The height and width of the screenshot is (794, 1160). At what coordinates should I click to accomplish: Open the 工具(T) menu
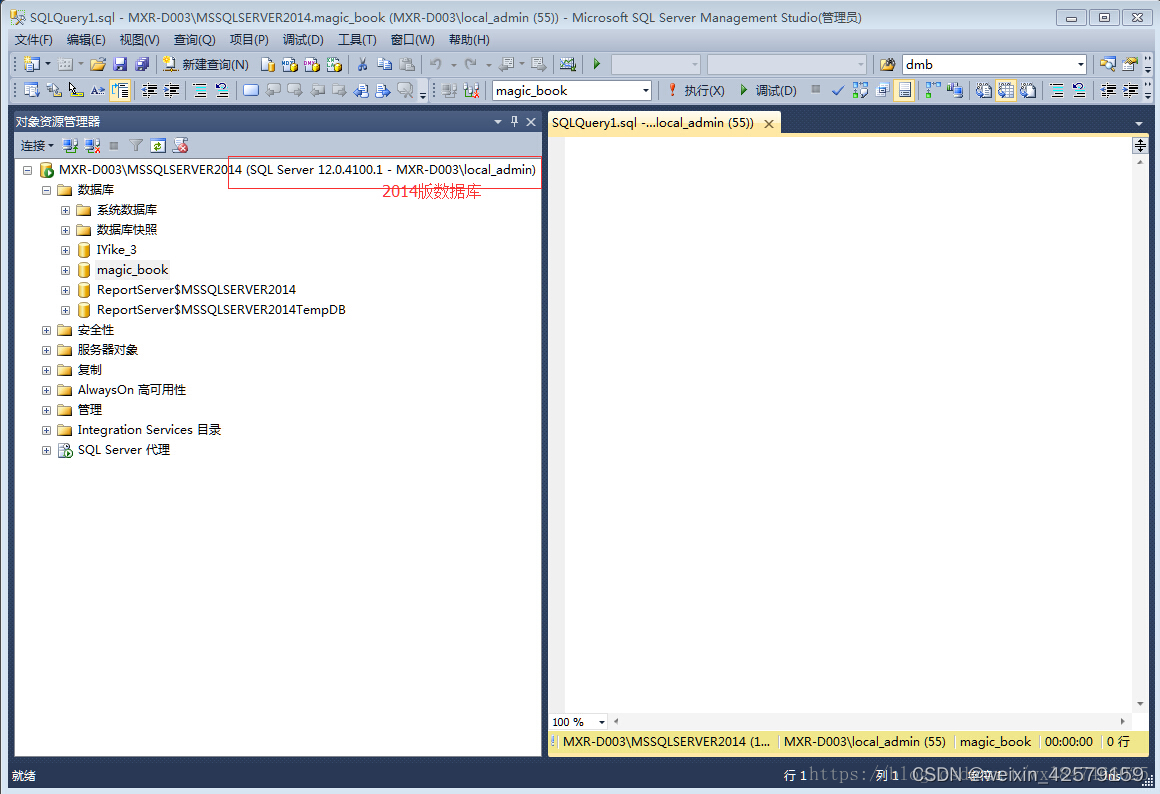click(357, 40)
